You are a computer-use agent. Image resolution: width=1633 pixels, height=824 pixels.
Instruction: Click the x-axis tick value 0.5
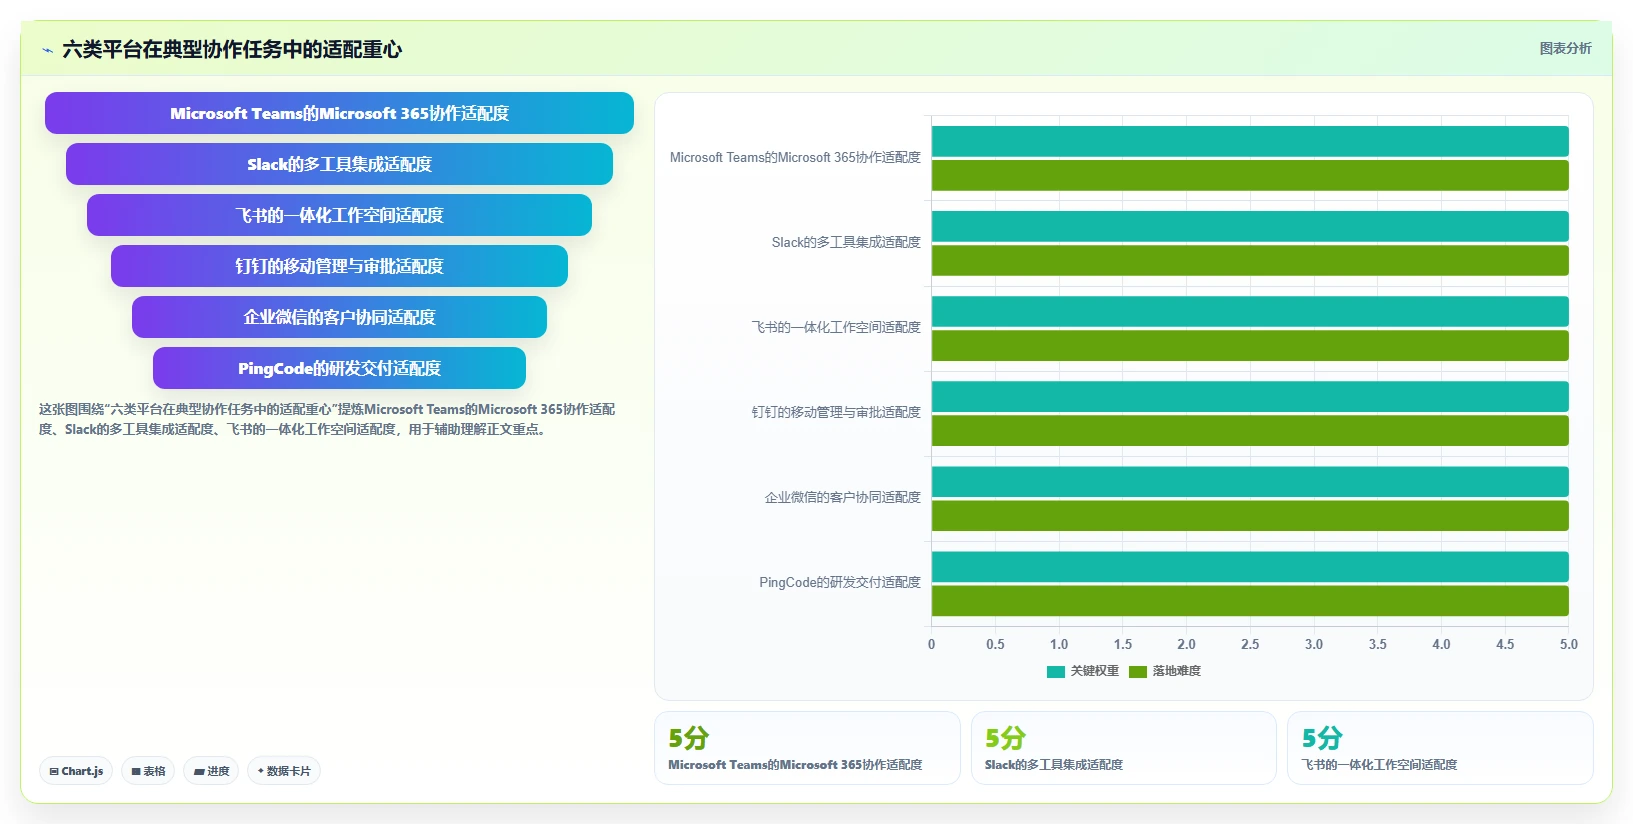[995, 644]
